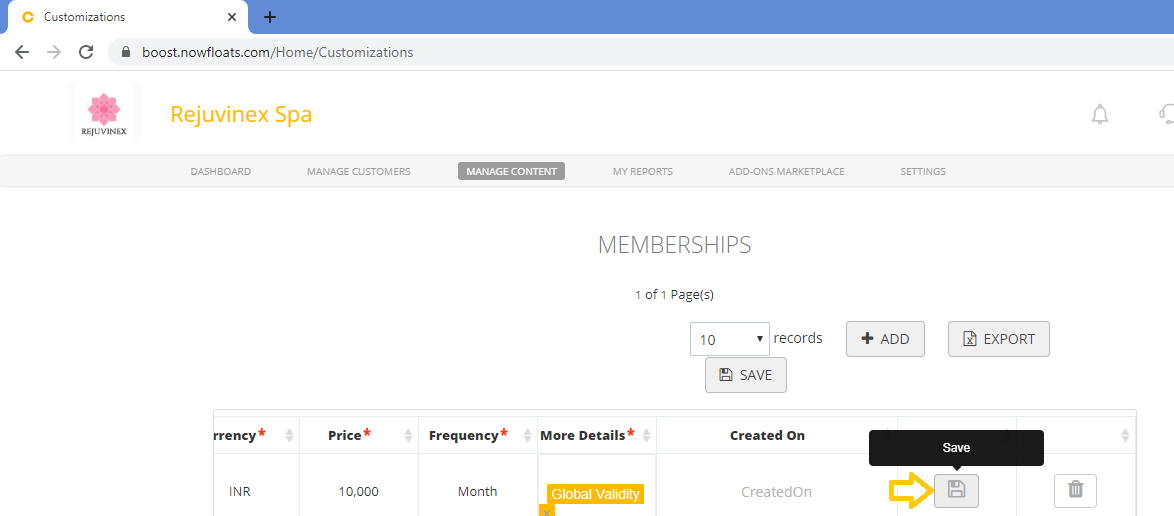
Task: Click the MEMBERSHIPS heading
Action: [x=675, y=245]
